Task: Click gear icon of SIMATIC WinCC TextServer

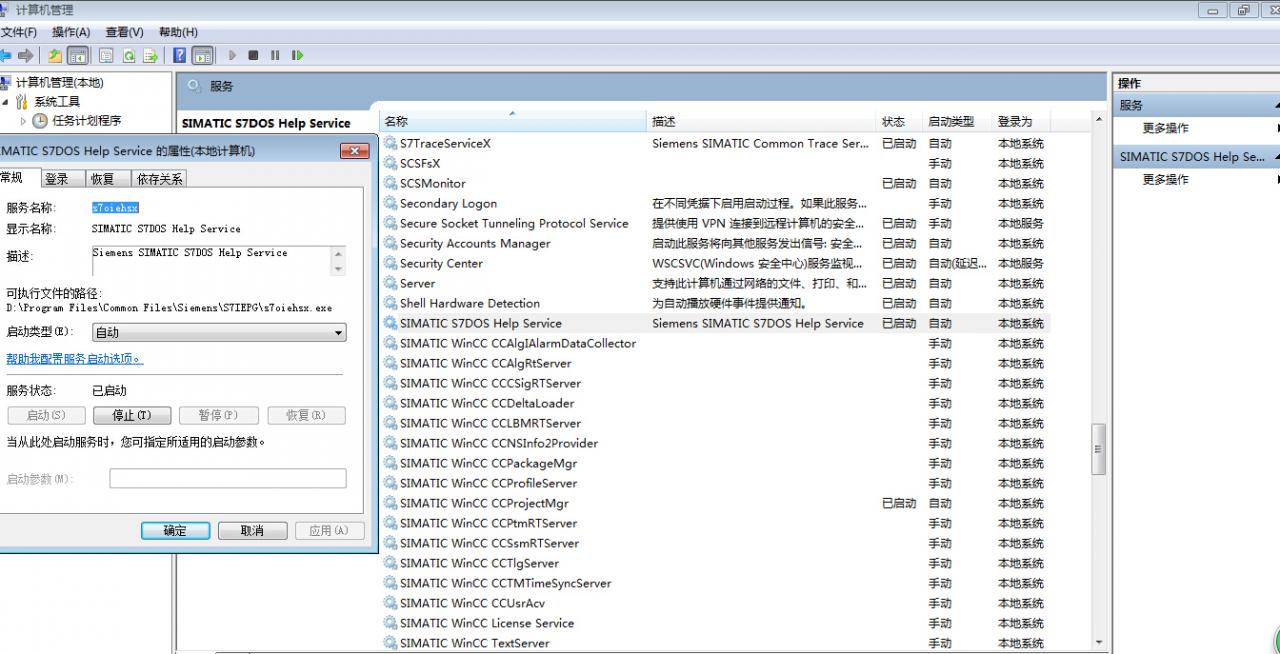Action: (390, 643)
